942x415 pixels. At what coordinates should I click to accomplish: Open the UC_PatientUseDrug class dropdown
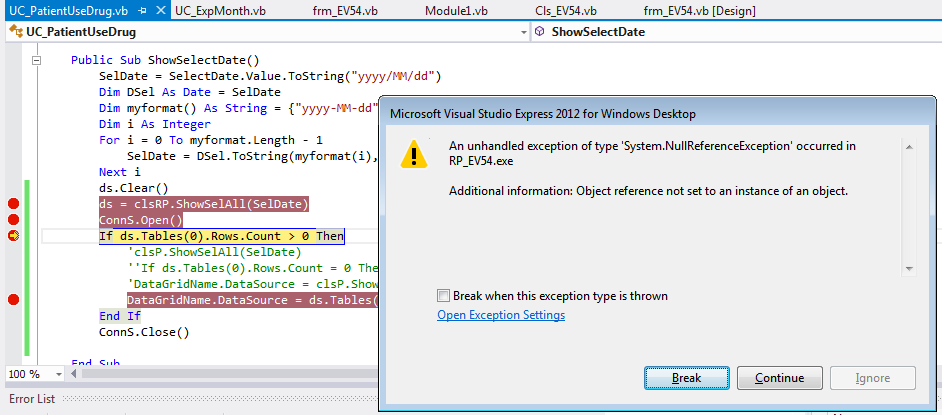524,32
